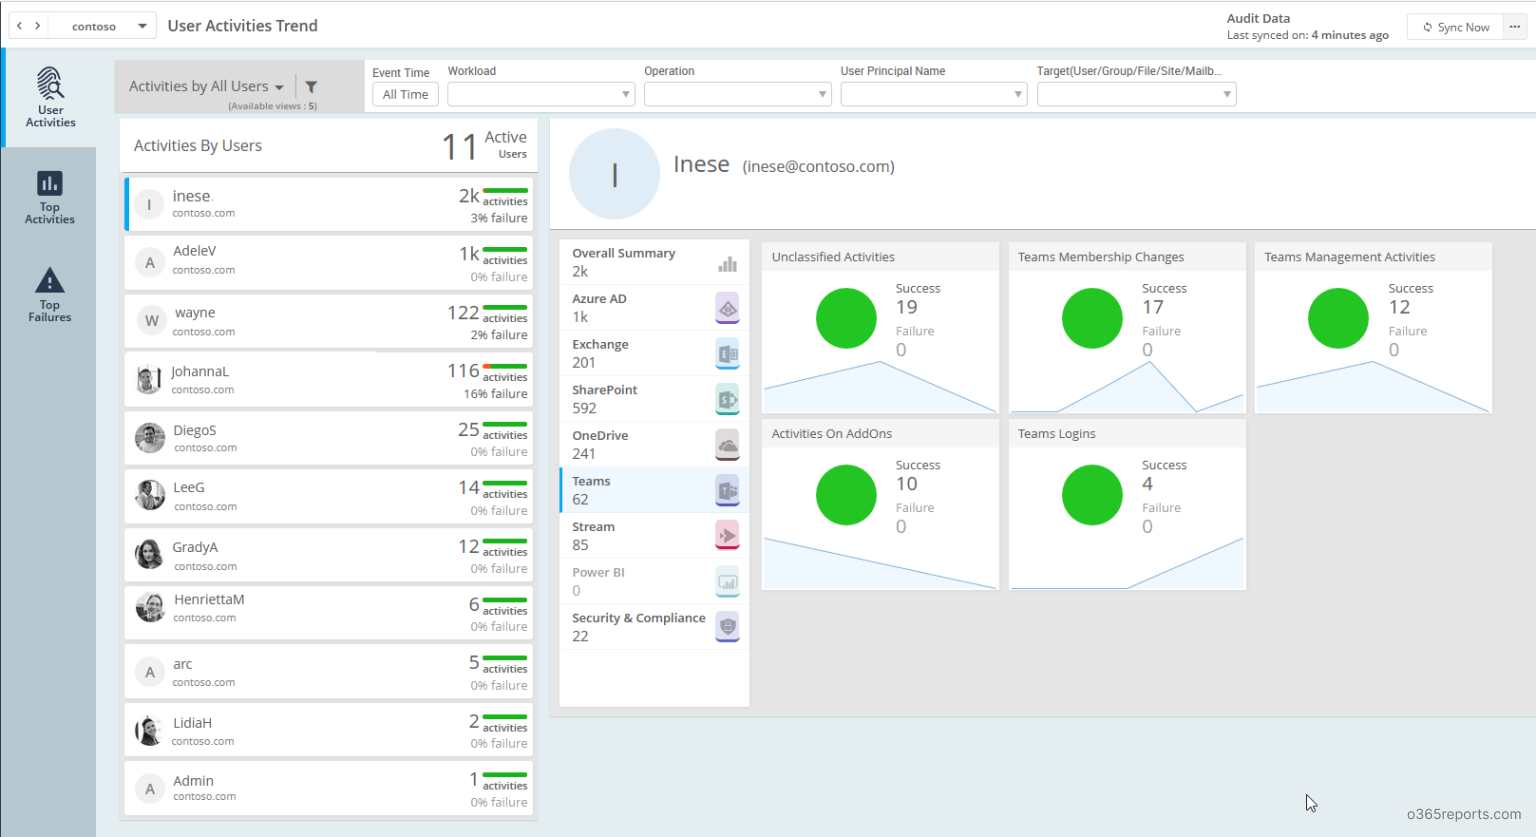The width and height of the screenshot is (1536, 837).
Task: Click the Teams workload icon
Action: tap(727, 490)
